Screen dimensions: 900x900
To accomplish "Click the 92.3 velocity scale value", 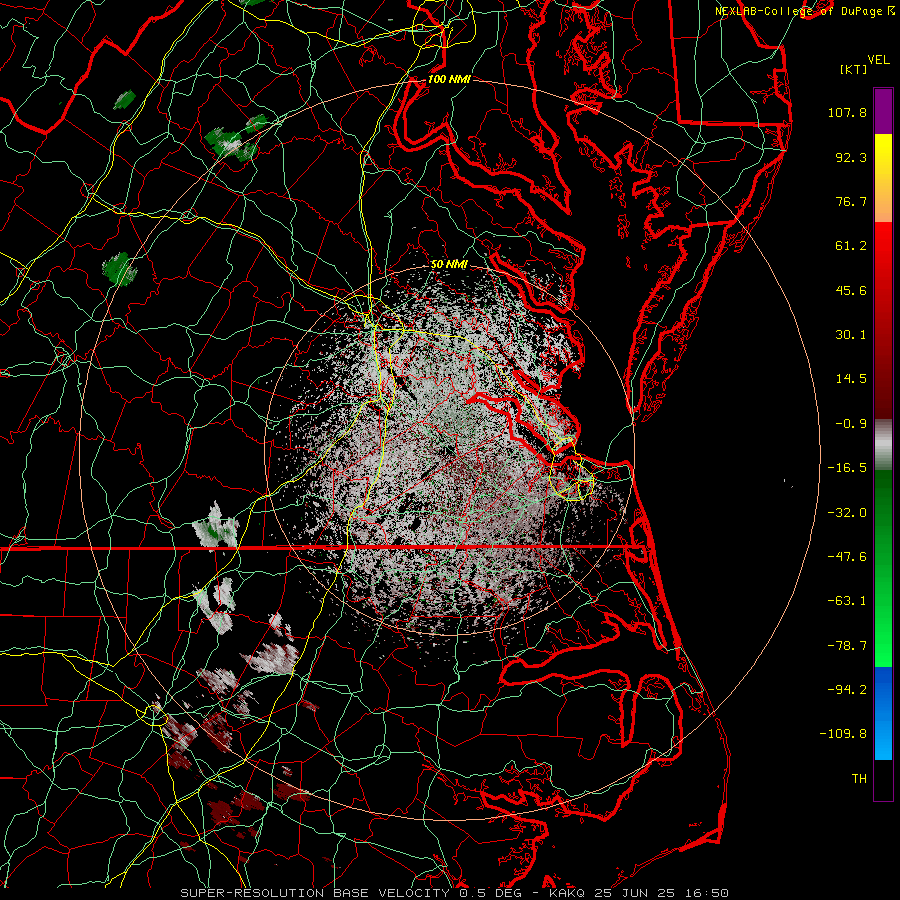I will pos(851,157).
